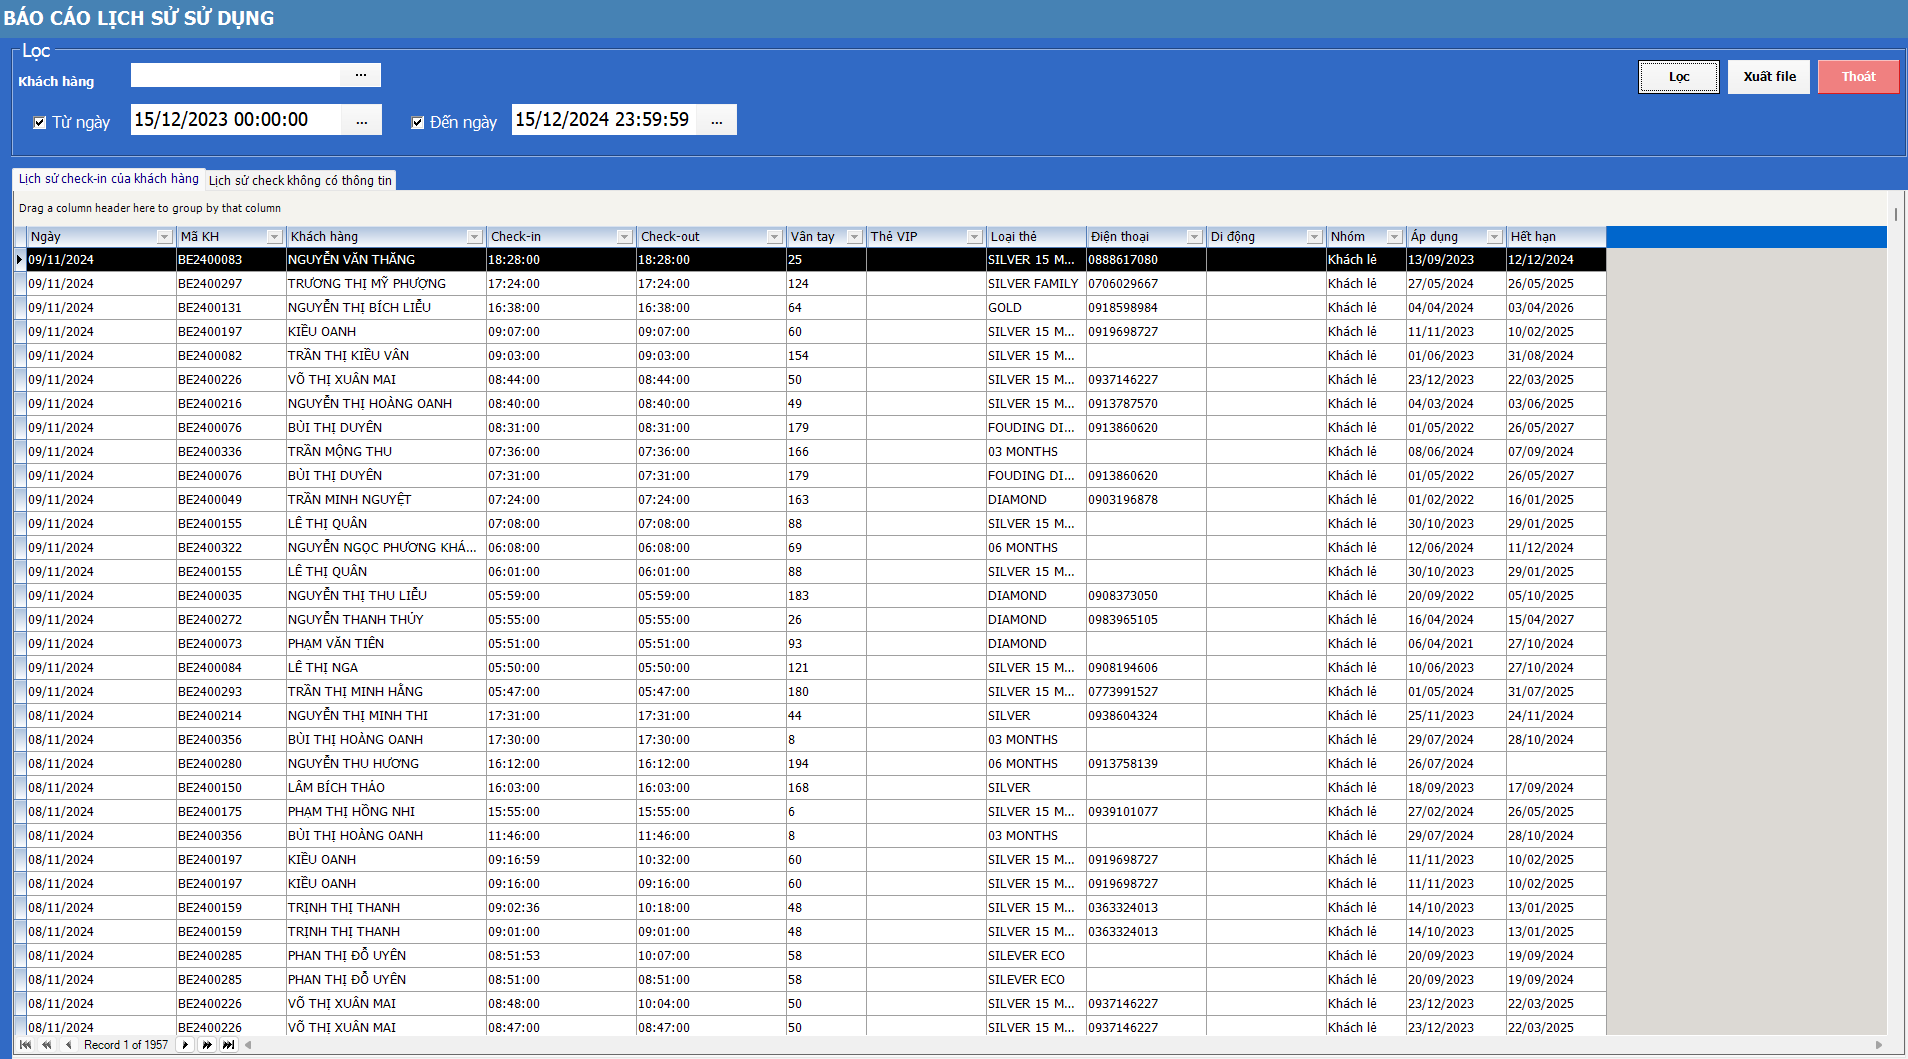Switch to Lịch sử check-in của khách hàng tab

[x=108, y=179]
